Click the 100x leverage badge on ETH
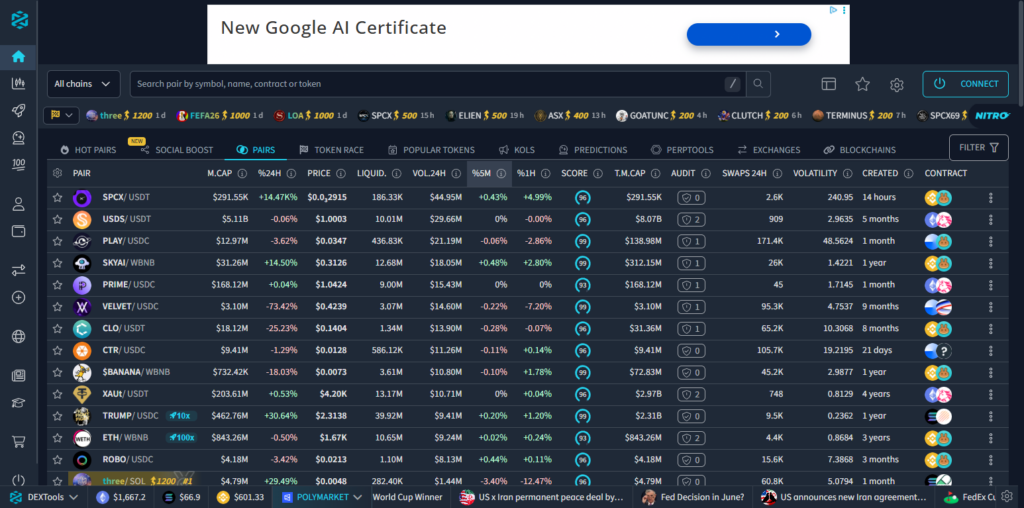The height and width of the screenshot is (508, 1024). [x=182, y=437]
